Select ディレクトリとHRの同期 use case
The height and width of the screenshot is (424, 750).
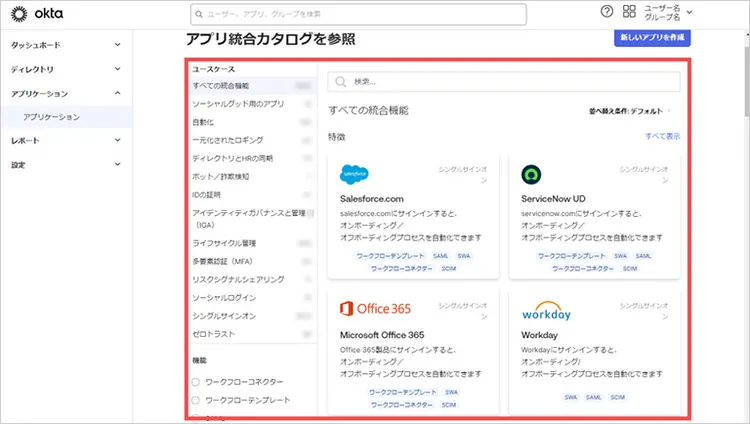coord(232,158)
